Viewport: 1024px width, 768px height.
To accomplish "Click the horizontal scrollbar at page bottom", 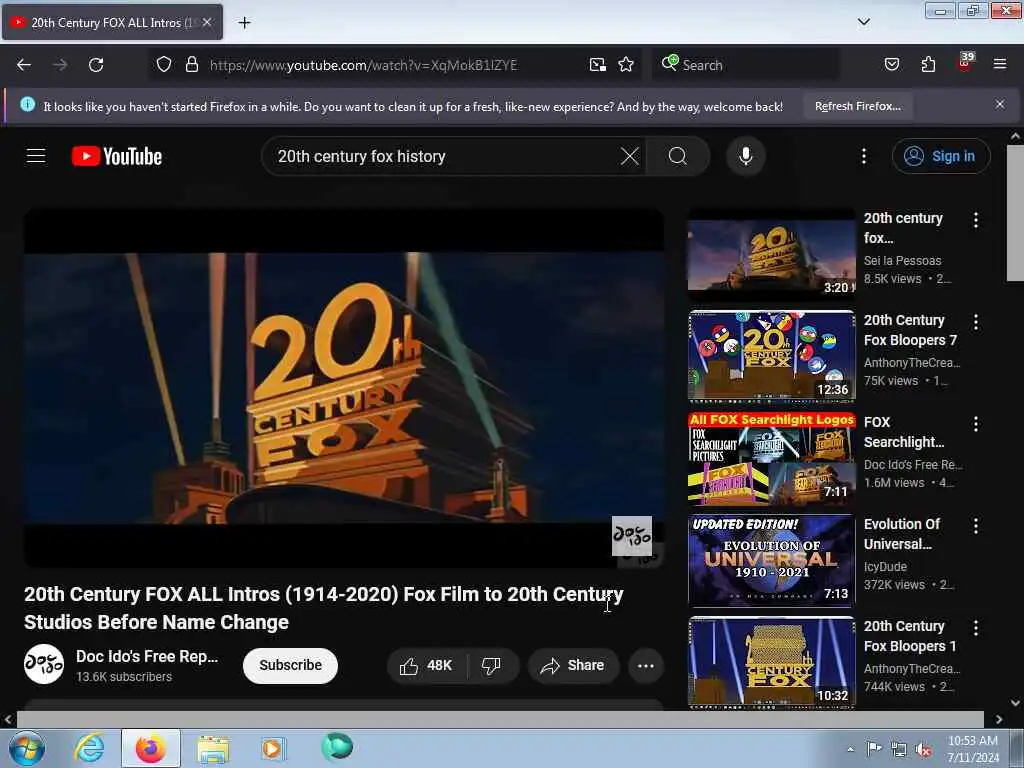I will 500,719.
